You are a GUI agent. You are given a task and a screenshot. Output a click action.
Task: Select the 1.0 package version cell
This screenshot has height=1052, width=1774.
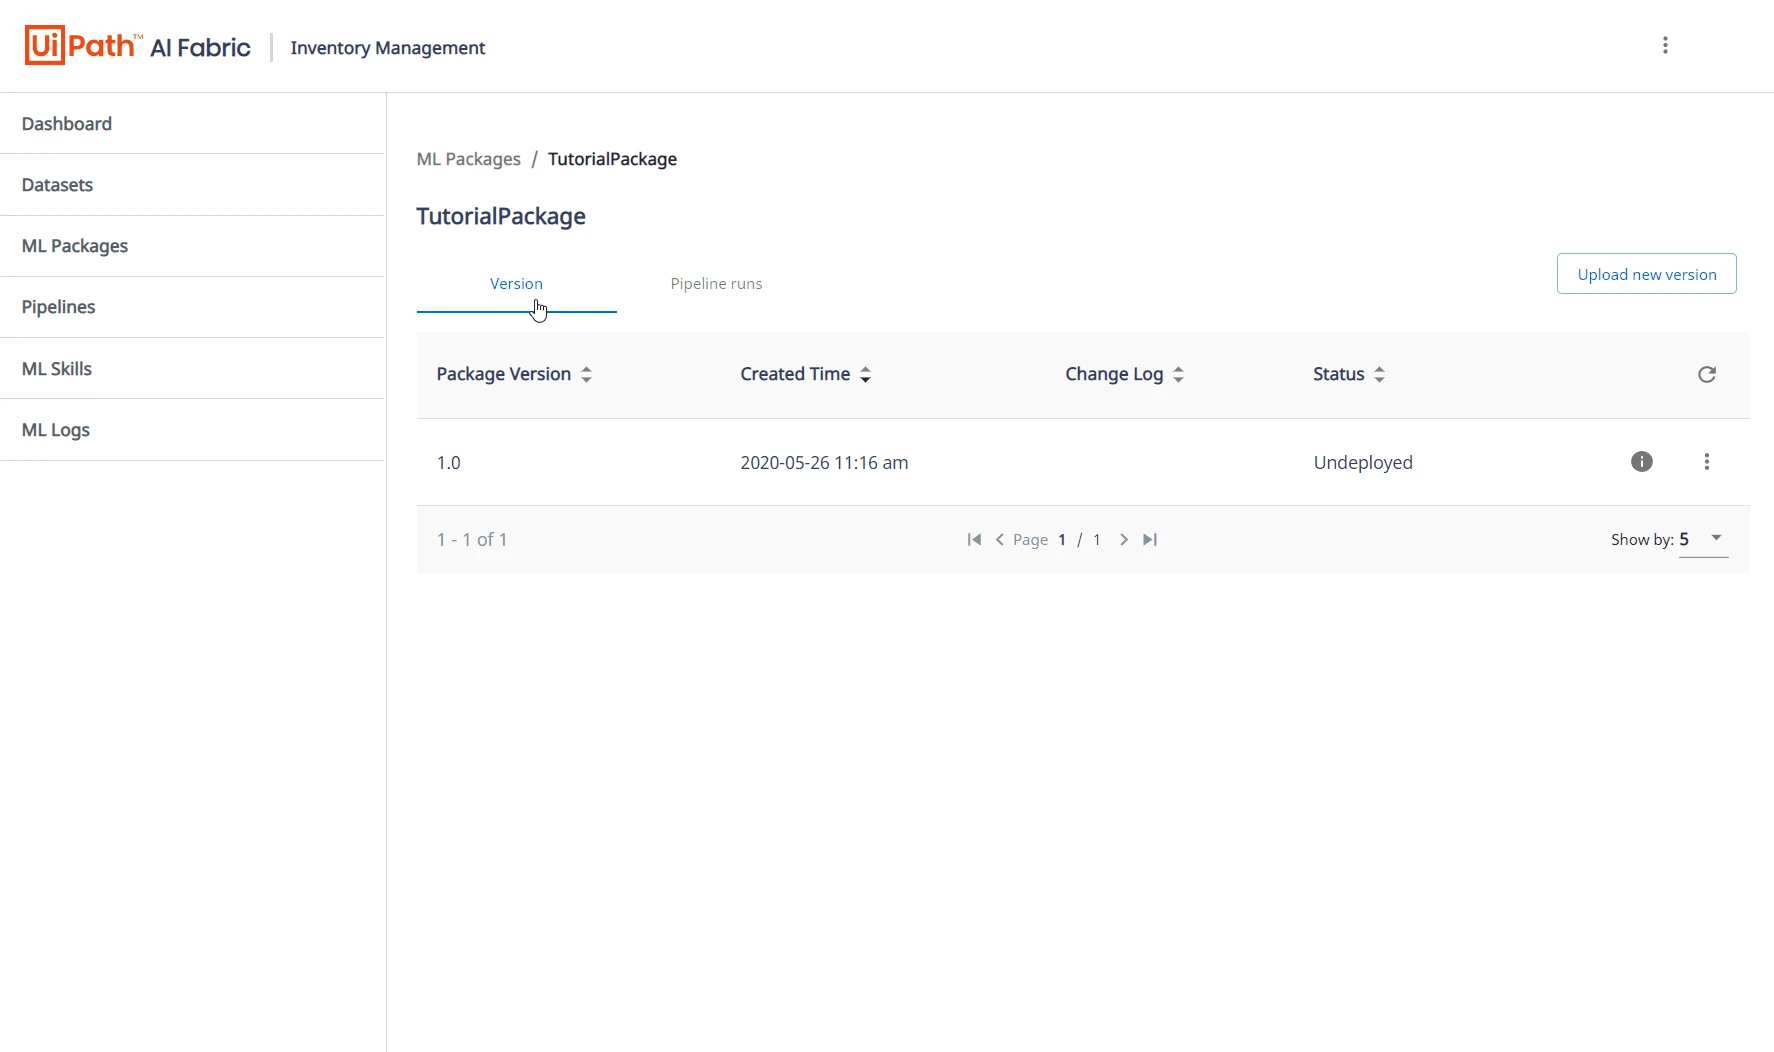[448, 462]
